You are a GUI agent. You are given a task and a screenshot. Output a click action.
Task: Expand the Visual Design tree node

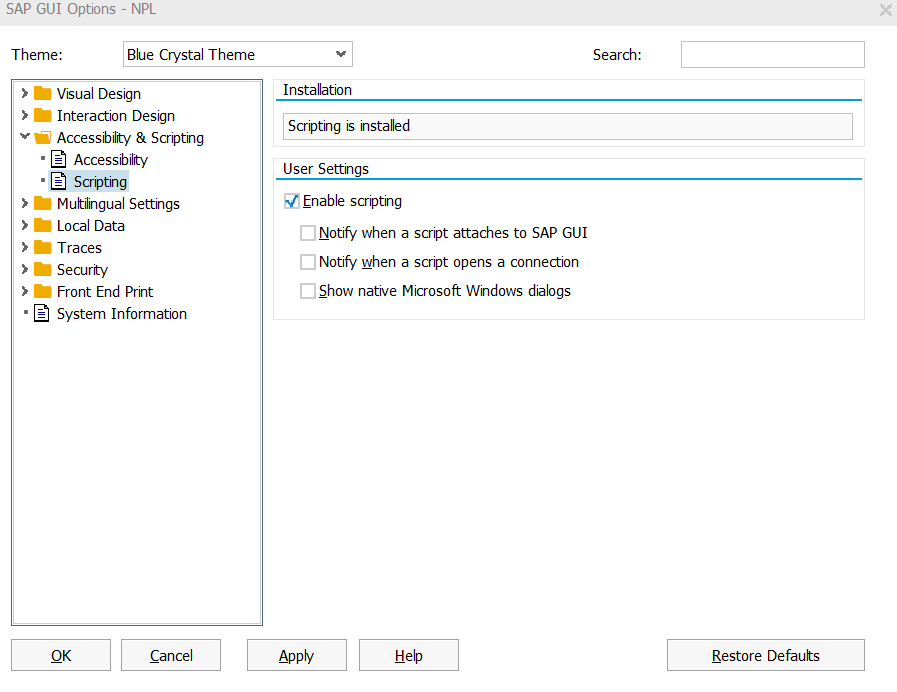pos(25,93)
